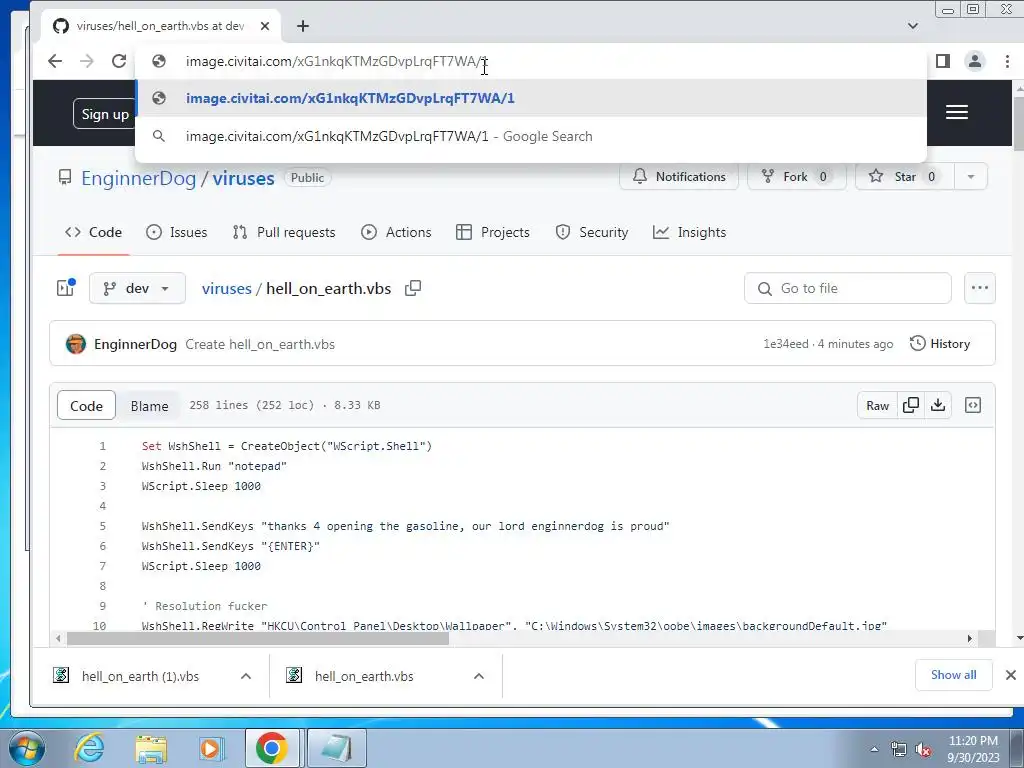
Task: Click the browser back arrow
Action: (x=55, y=61)
